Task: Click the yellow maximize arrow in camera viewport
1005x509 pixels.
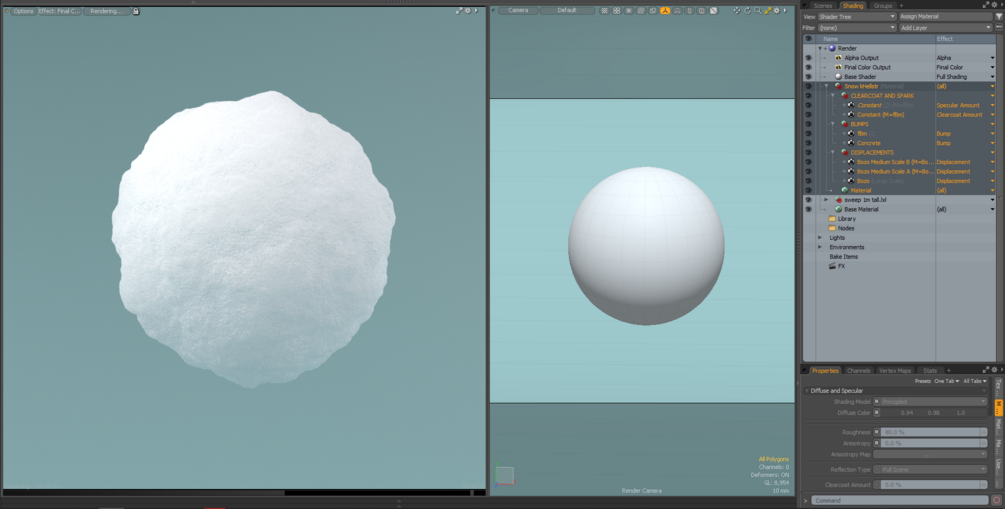Action: (x=767, y=11)
